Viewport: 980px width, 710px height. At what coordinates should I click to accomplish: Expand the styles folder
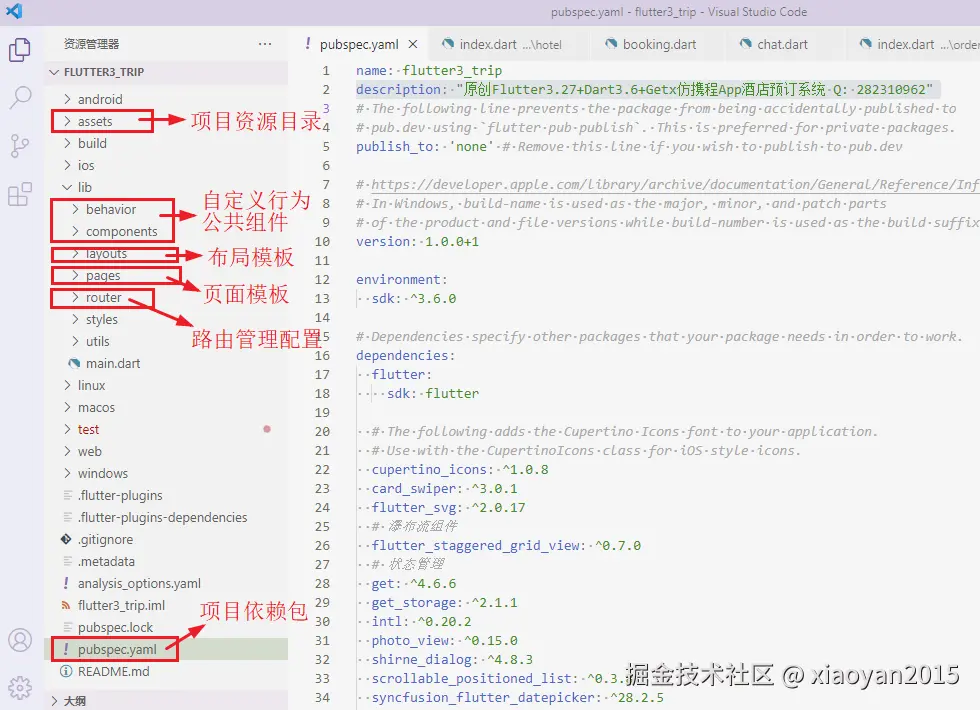[x=76, y=319]
